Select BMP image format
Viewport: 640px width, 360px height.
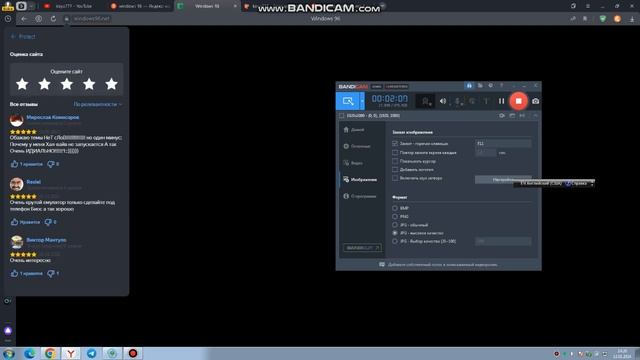coord(395,208)
